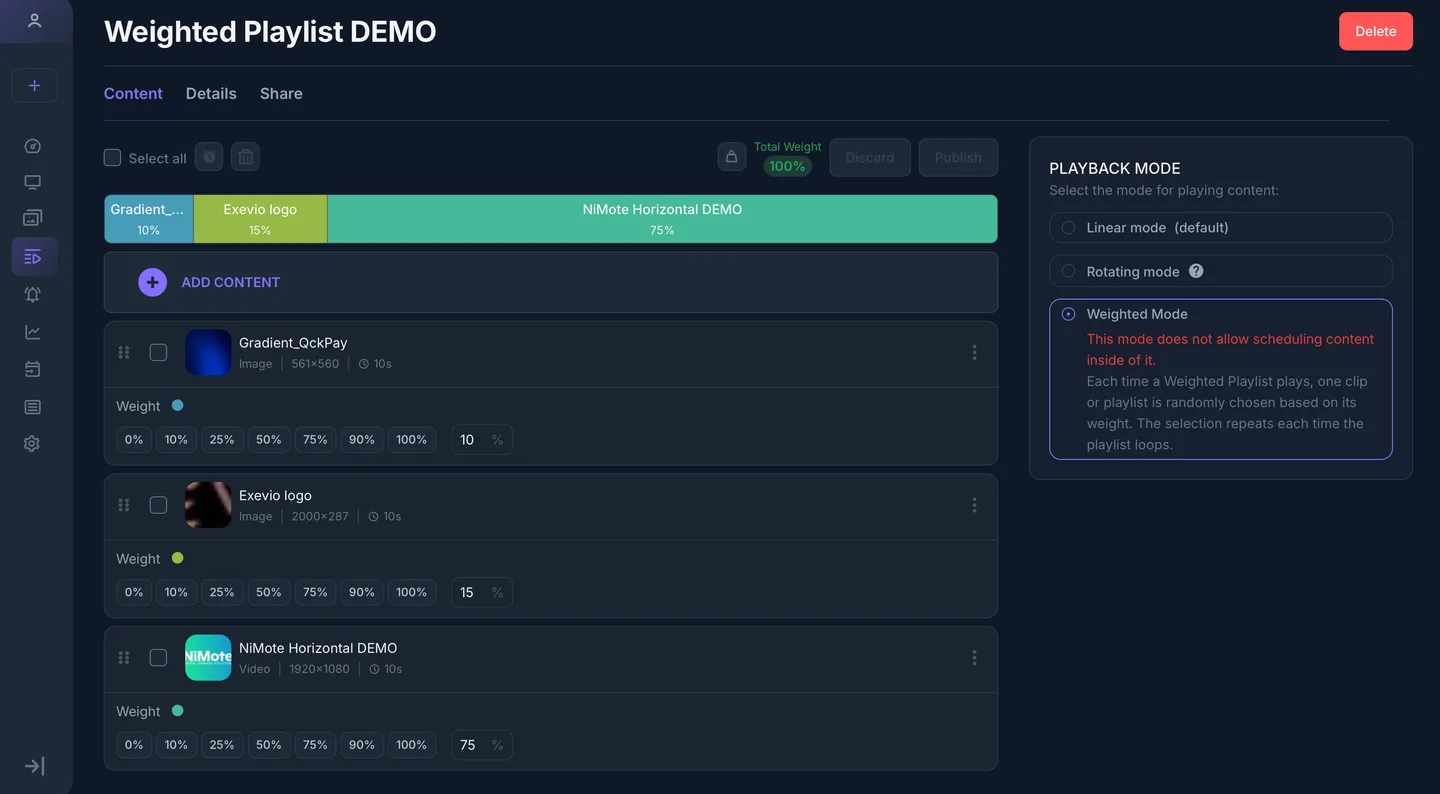Set Exevio logo weight to 50%
Image resolution: width=1440 pixels, height=794 pixels.
269,592
